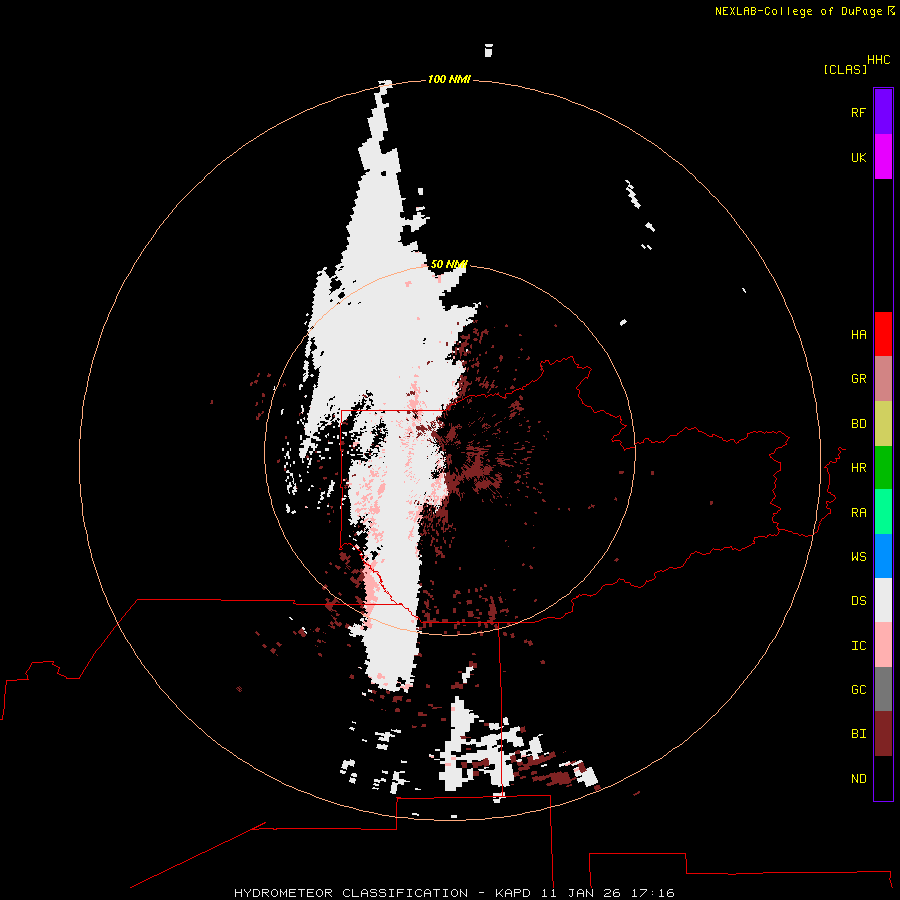
Task: Click the BI brown legend swatch
Action: tap(883, 734)
